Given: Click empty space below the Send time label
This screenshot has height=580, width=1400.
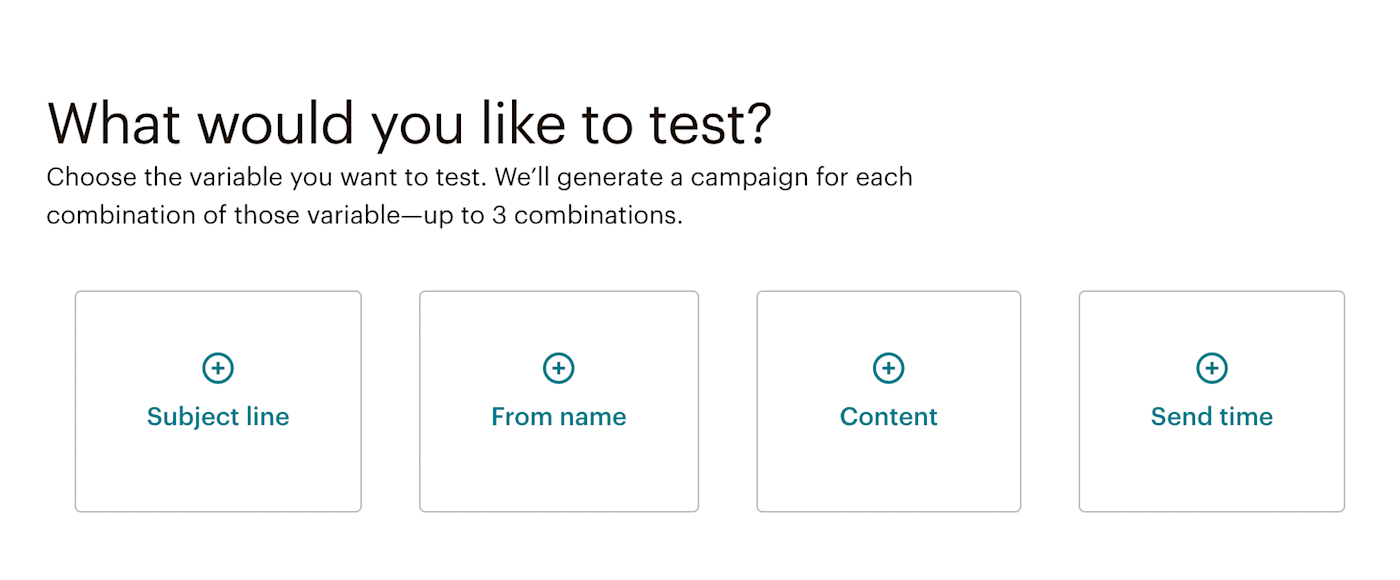Looking at the screenshot, I should tap(1211, 472).
